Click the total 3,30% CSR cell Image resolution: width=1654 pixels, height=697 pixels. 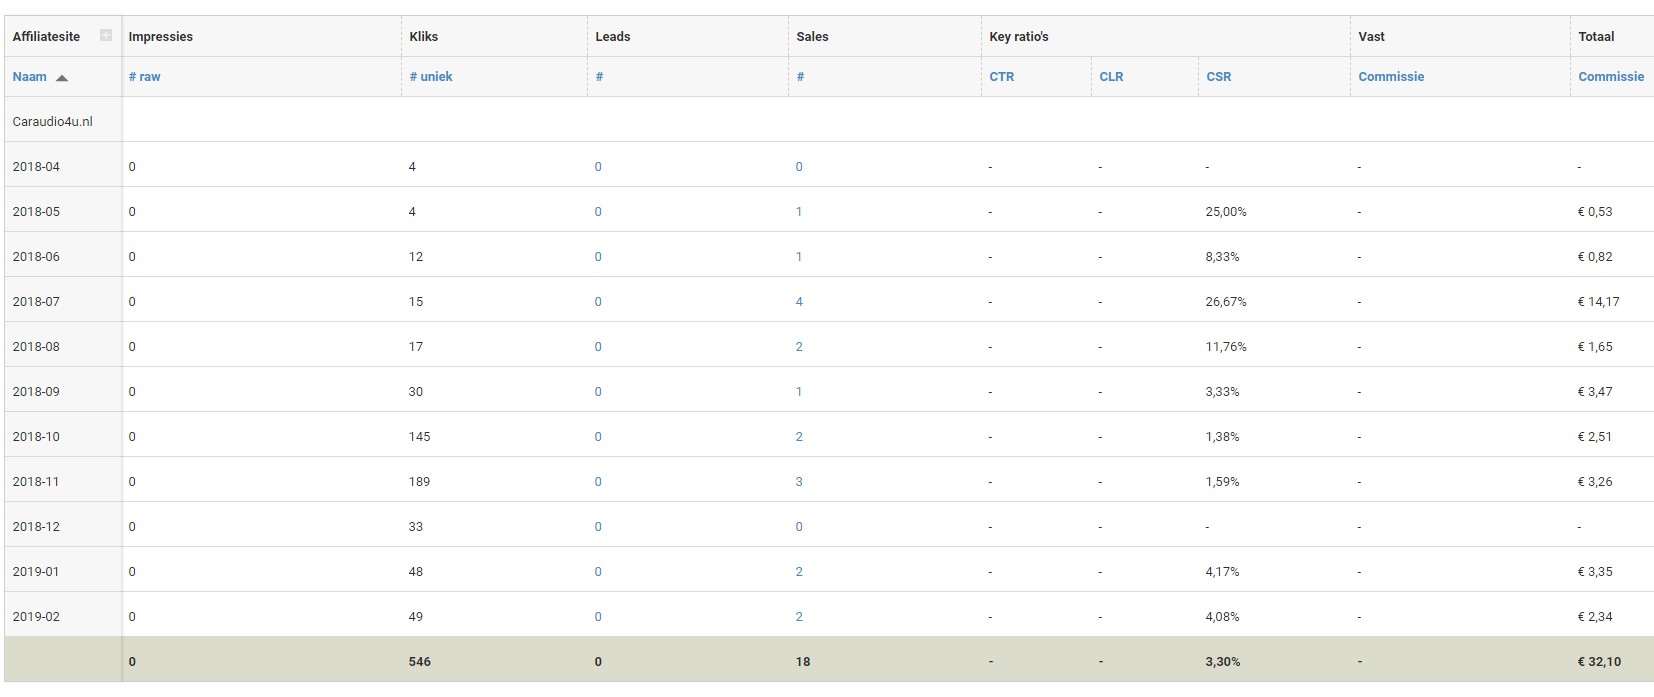coord(1222,662)
